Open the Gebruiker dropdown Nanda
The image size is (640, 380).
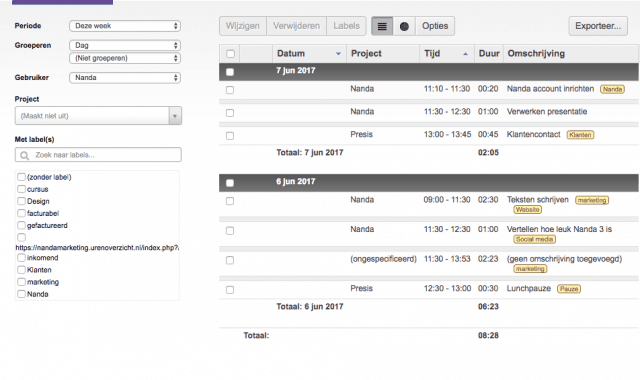click(x=125, y=78)
